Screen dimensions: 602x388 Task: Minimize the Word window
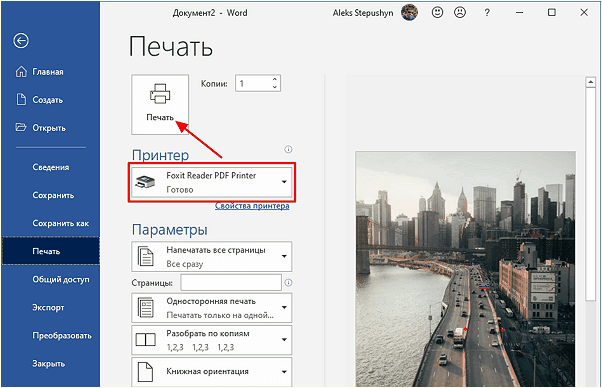pyautogui.click(x=519, y=13)
